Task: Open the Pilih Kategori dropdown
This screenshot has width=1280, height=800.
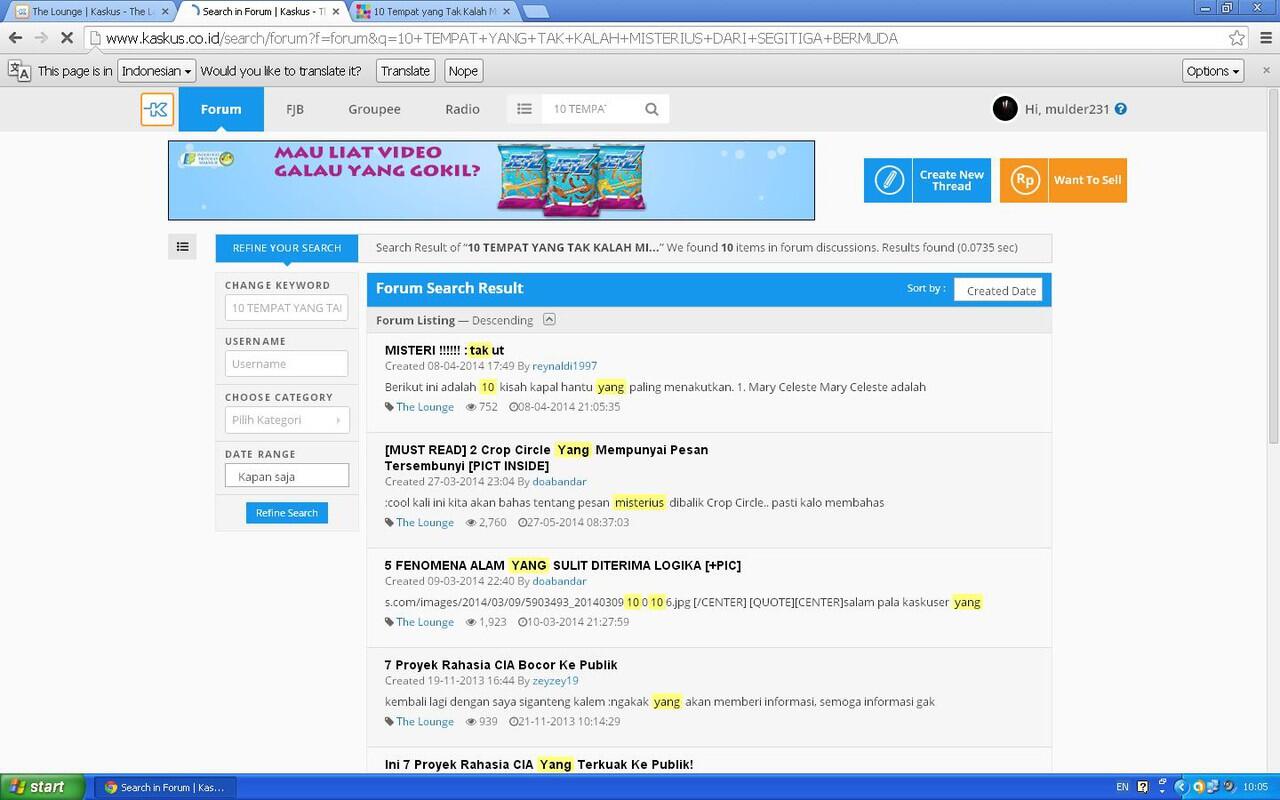Action: tap(287, 420)
